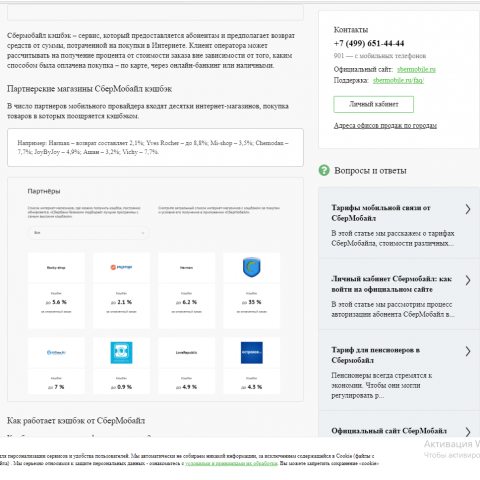Open article Личный кабинет Сбермобайл: как войти
The width and height of the screenshot is (480, 480).
[x=391, y=284]
